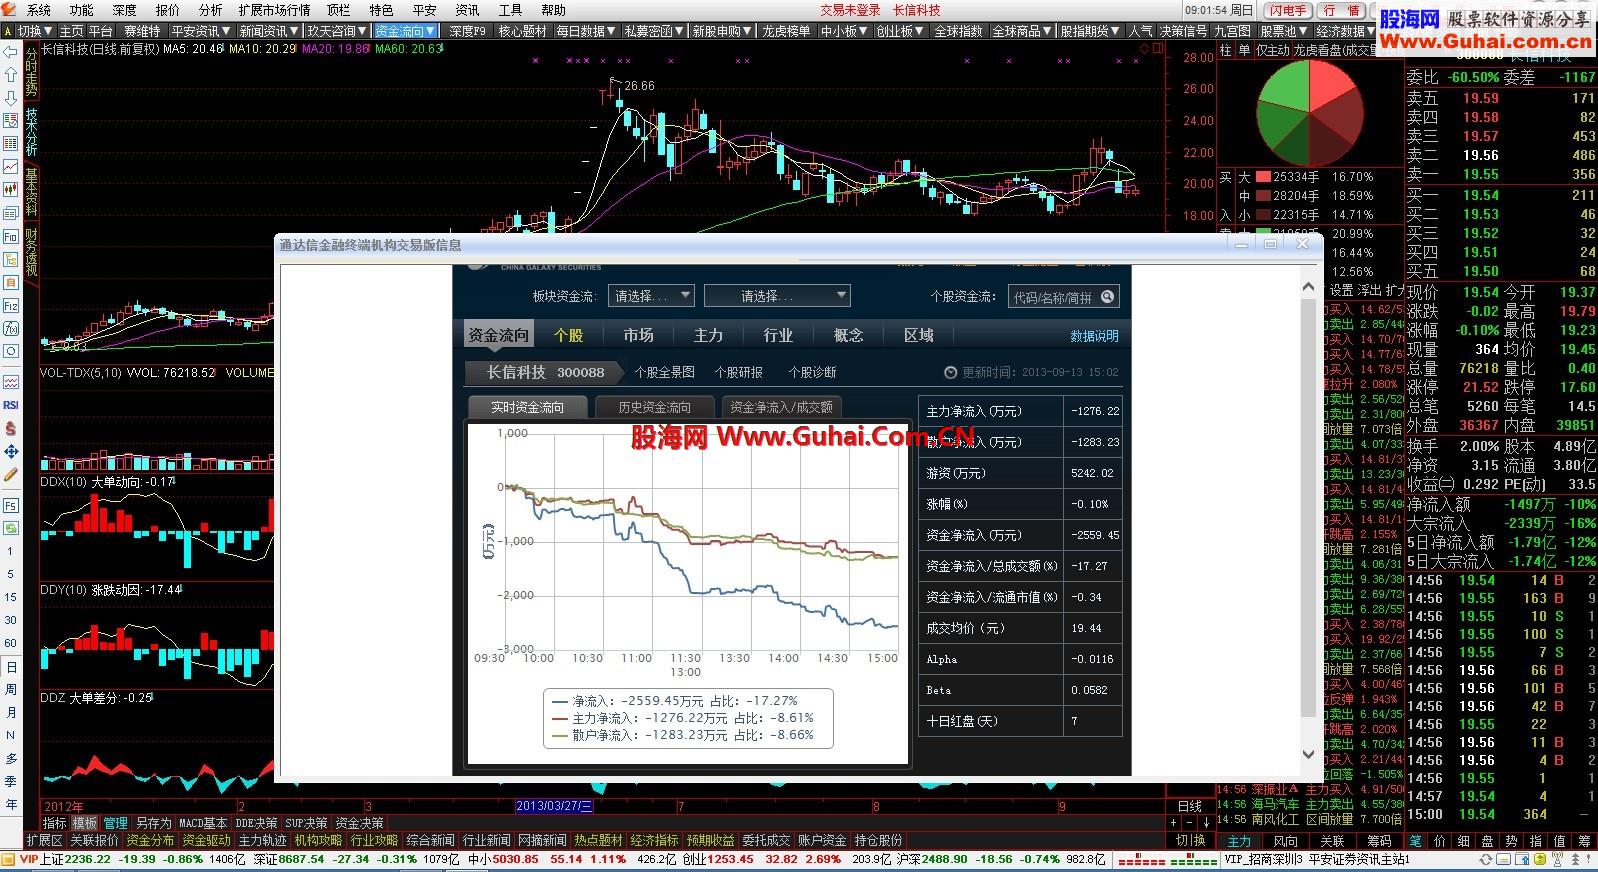Expand the 资金流向 toolbar dropdown
The width and height of the screenshot is (1598, 872).
(x=405, y=31)
